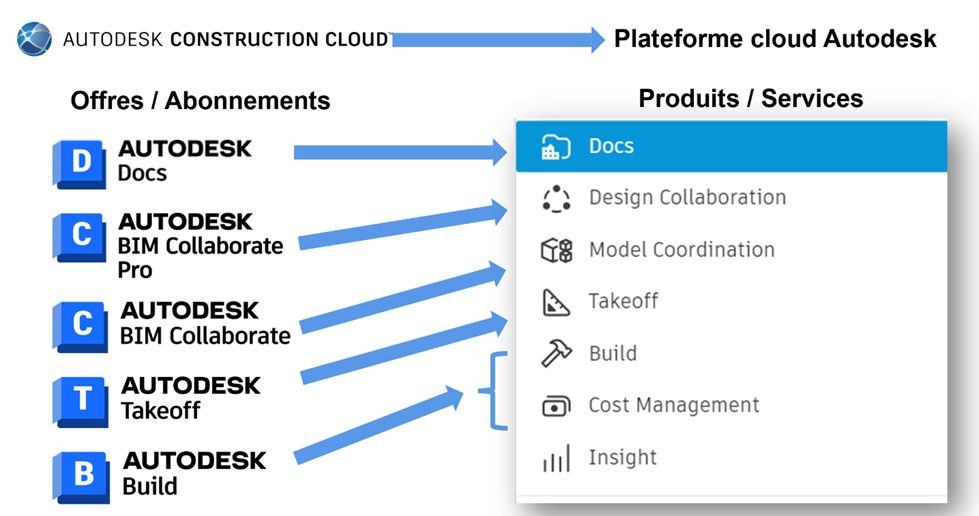
Task: Open the Build menu entry
Action: 731,354
